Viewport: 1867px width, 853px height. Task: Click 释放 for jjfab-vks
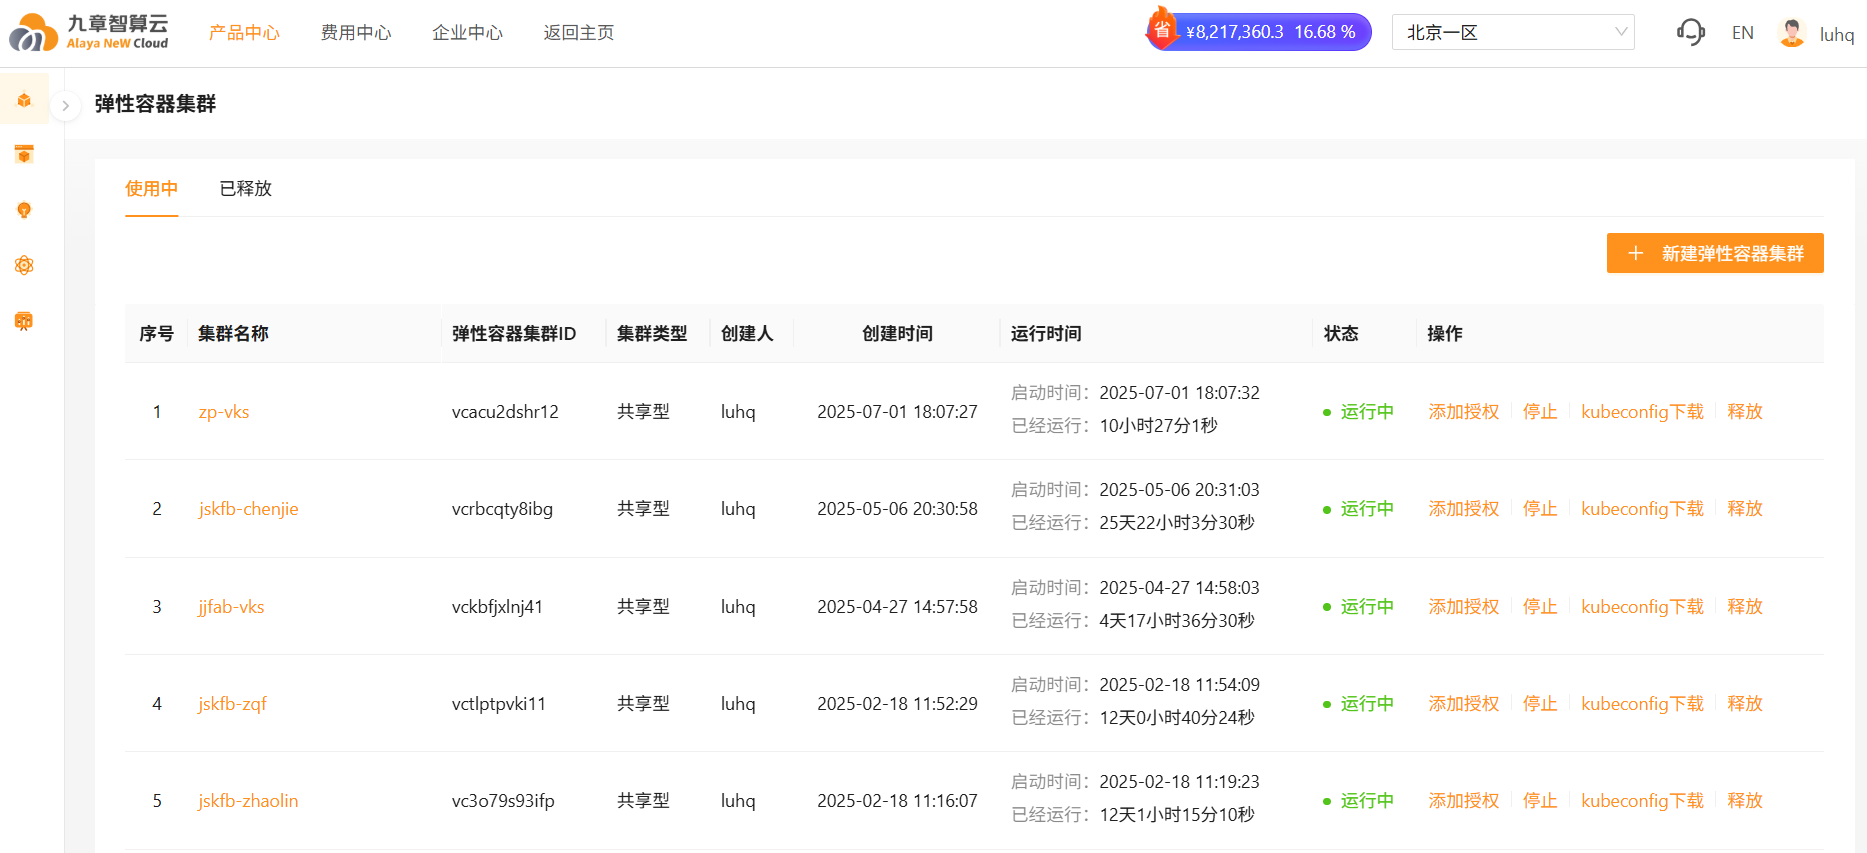tap(1745, 607)
